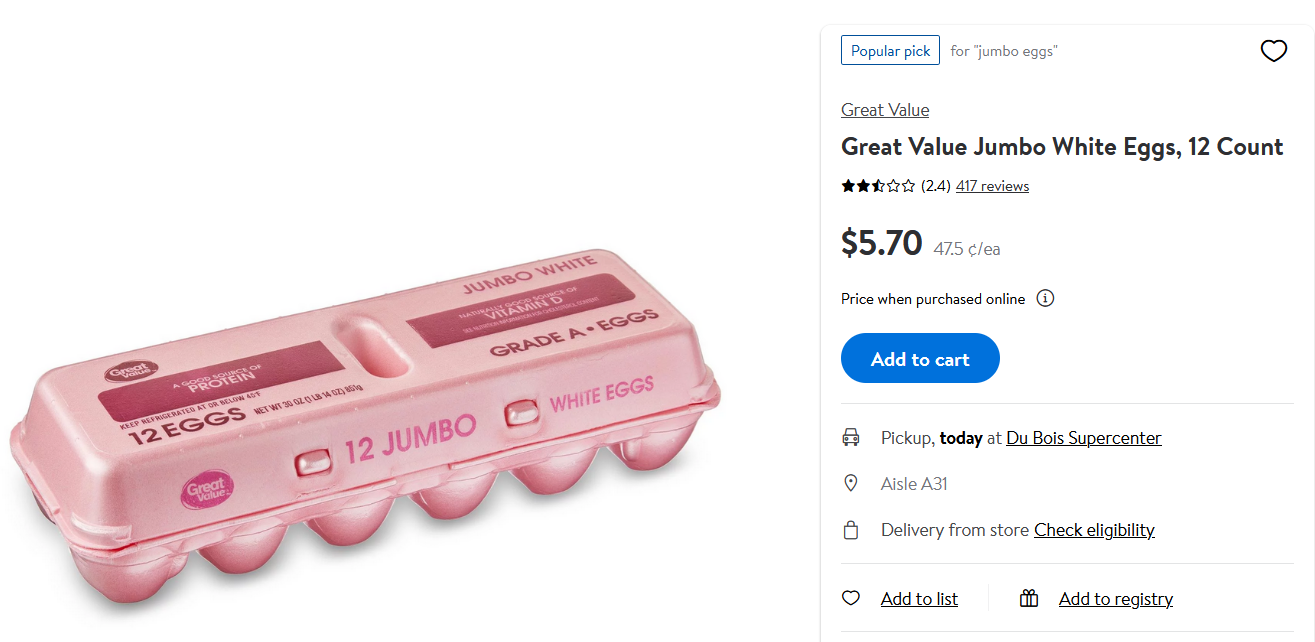Click the gift icon beside Add to registry
The height and width of the screenshot is (642, 1315).
[1029, 598]
